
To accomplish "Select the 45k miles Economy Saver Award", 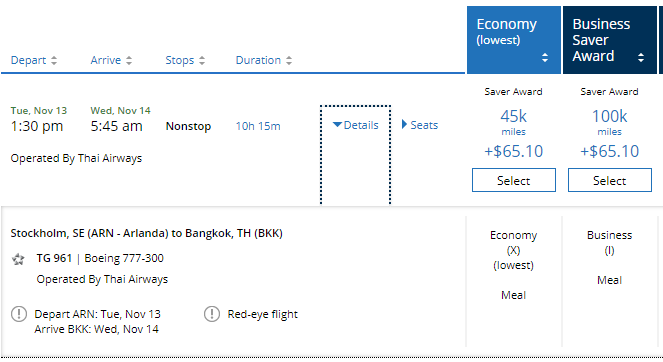I will [x=514, y=180].
